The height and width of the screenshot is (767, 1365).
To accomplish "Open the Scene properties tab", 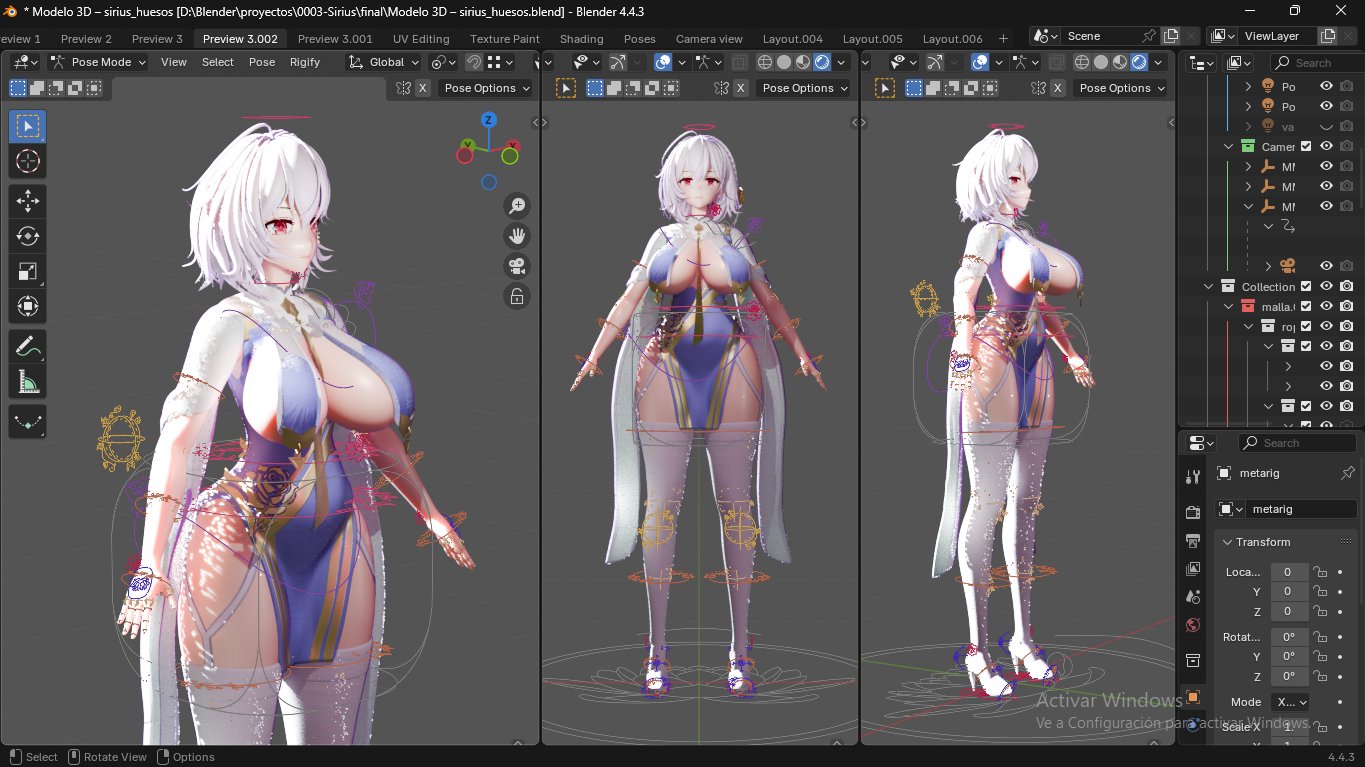I will tap(1193, 597).
